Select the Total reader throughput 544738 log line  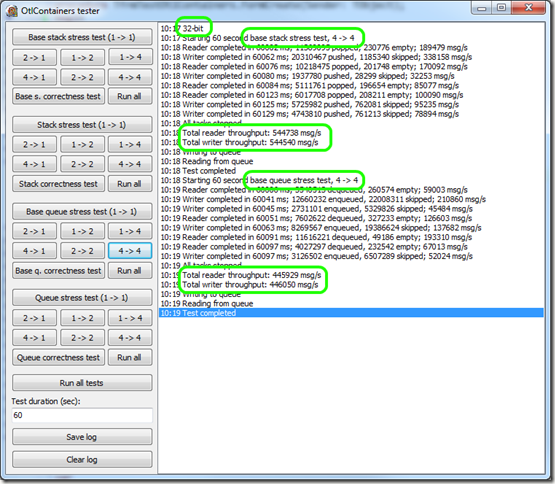(x=241, y=133)
